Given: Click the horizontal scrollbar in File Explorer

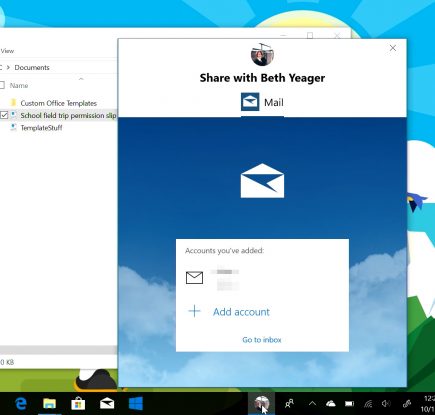Looking at the screenshot, I should [58, 350].
